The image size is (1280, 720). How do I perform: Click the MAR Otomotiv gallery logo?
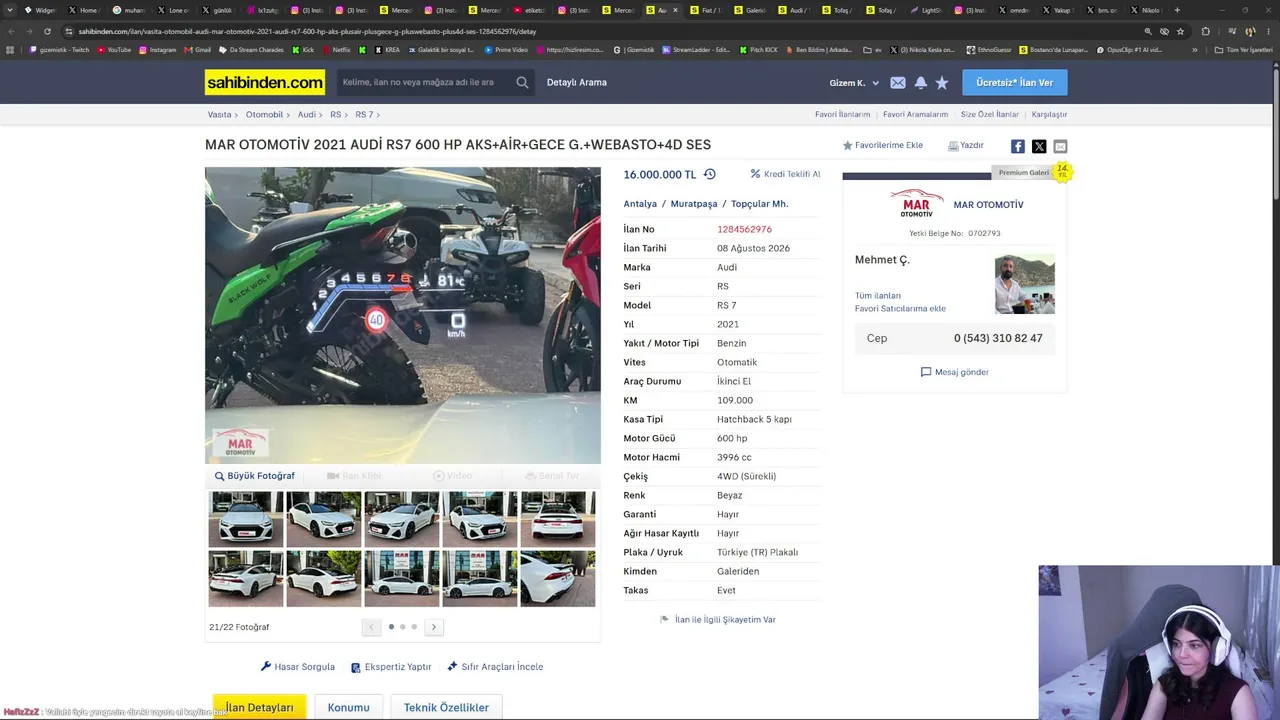[x=917, y=204]
